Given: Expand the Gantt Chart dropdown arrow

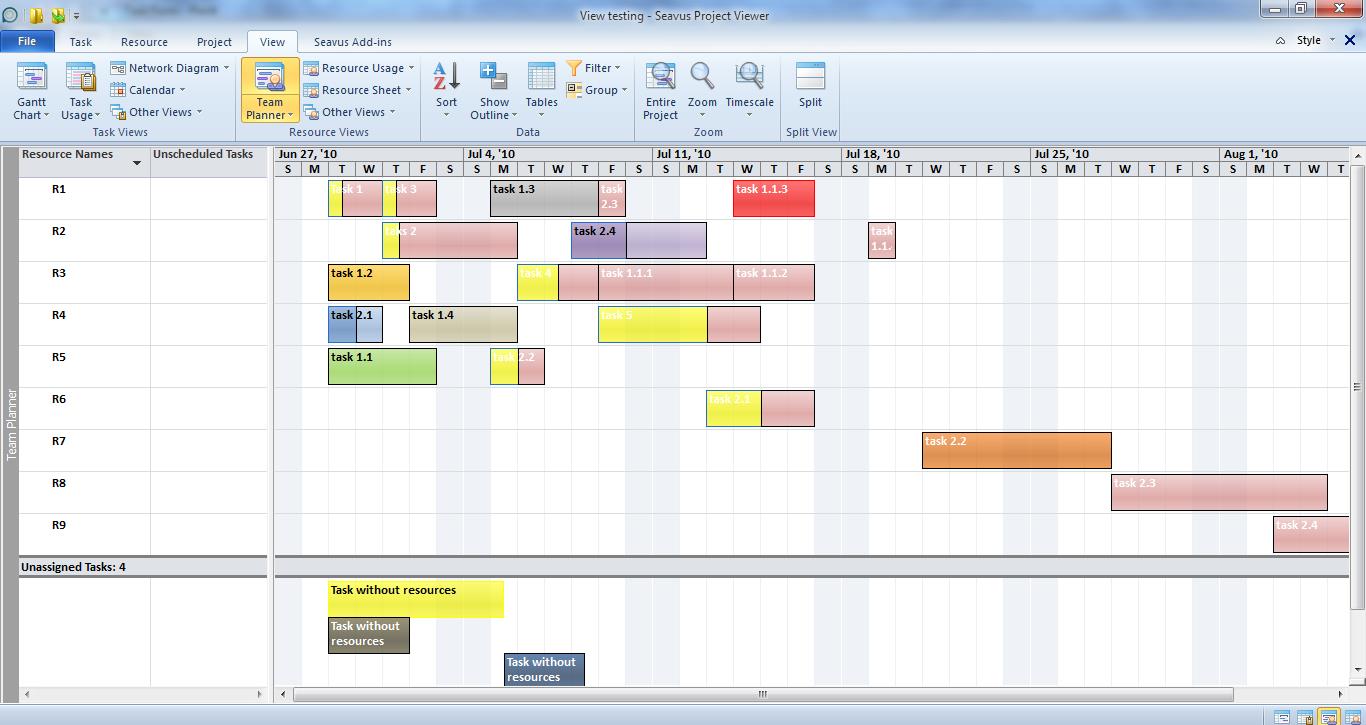Looking at the screenshot, I should (x=45, y=115).
